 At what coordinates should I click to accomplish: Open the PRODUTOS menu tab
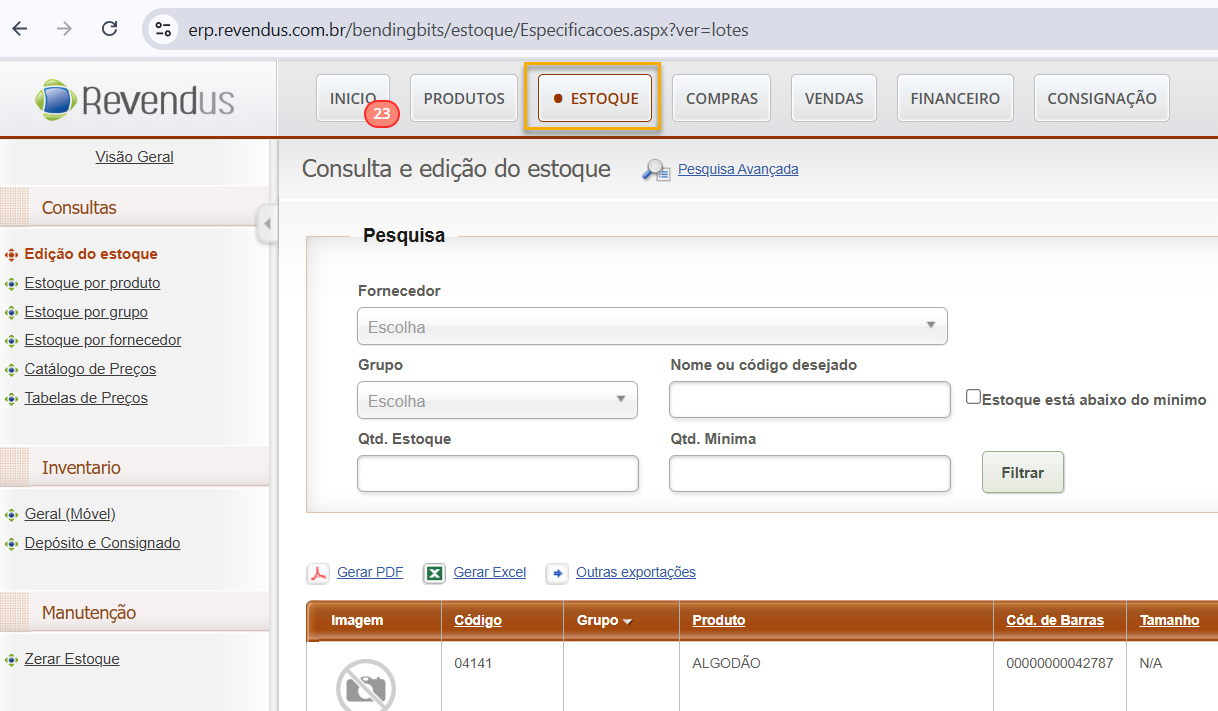[464, 98]
